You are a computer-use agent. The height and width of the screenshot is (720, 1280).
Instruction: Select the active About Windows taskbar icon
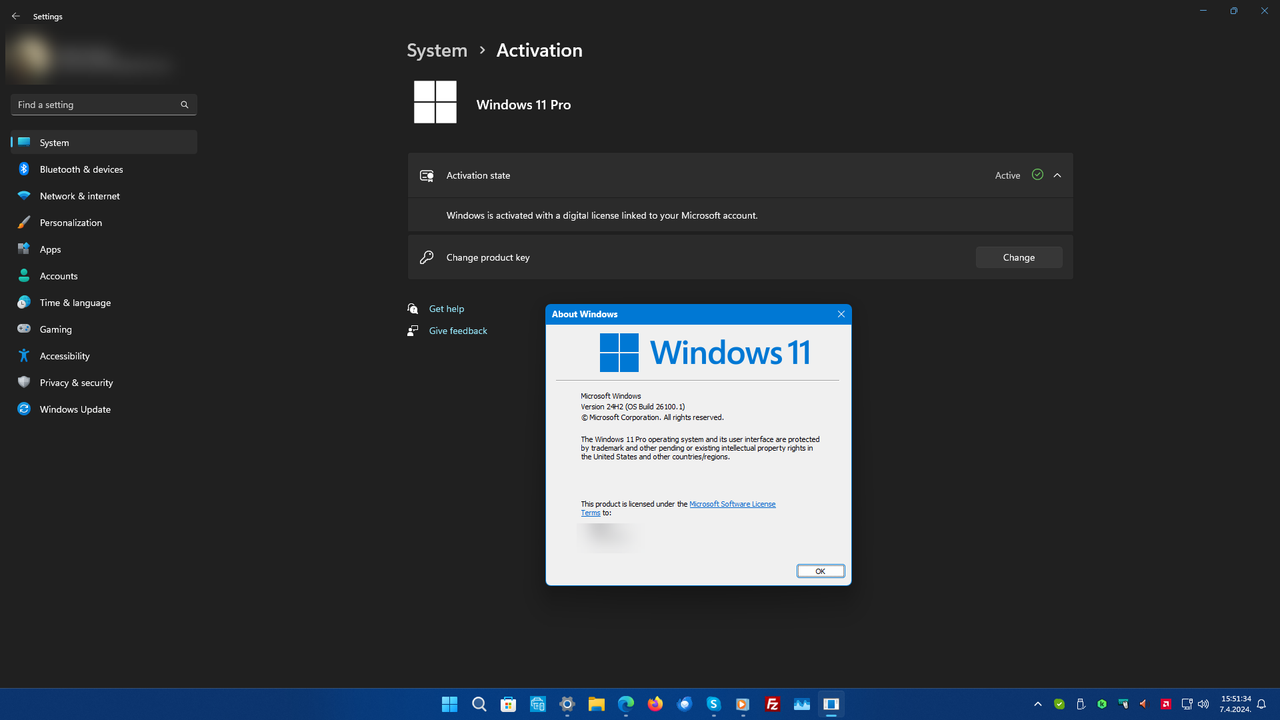pos(831,704)
